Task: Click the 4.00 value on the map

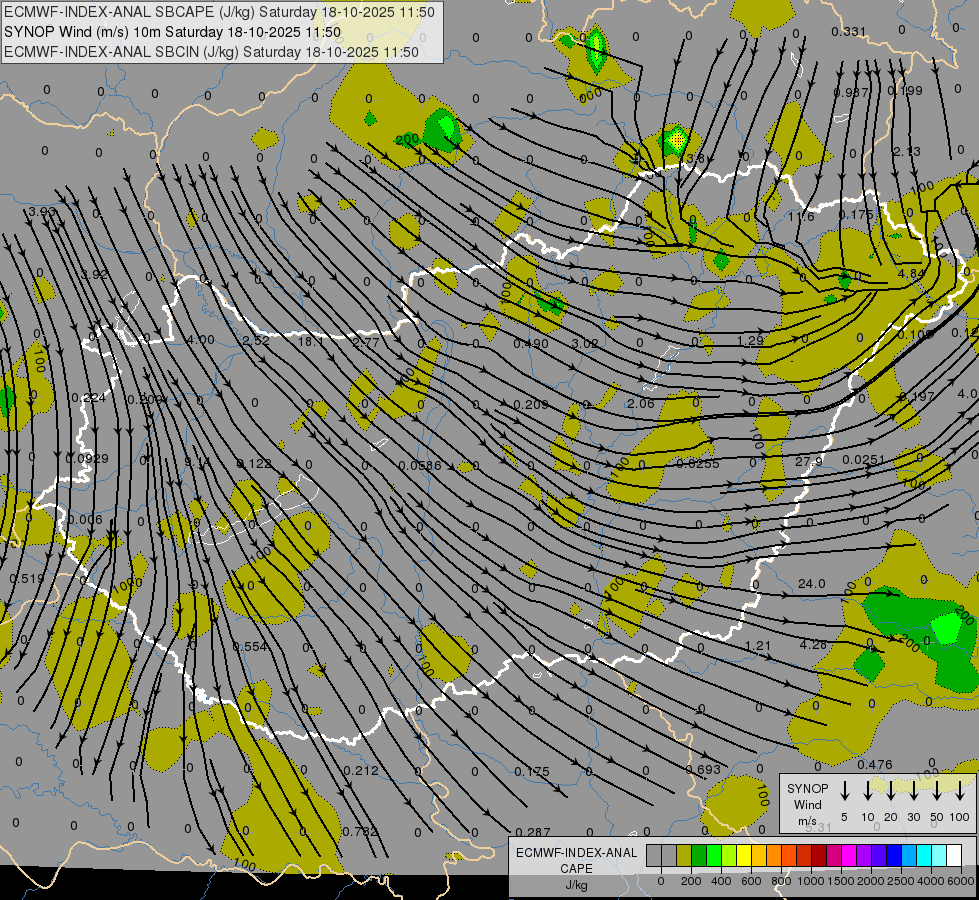Action: click(x=200, y=340)
